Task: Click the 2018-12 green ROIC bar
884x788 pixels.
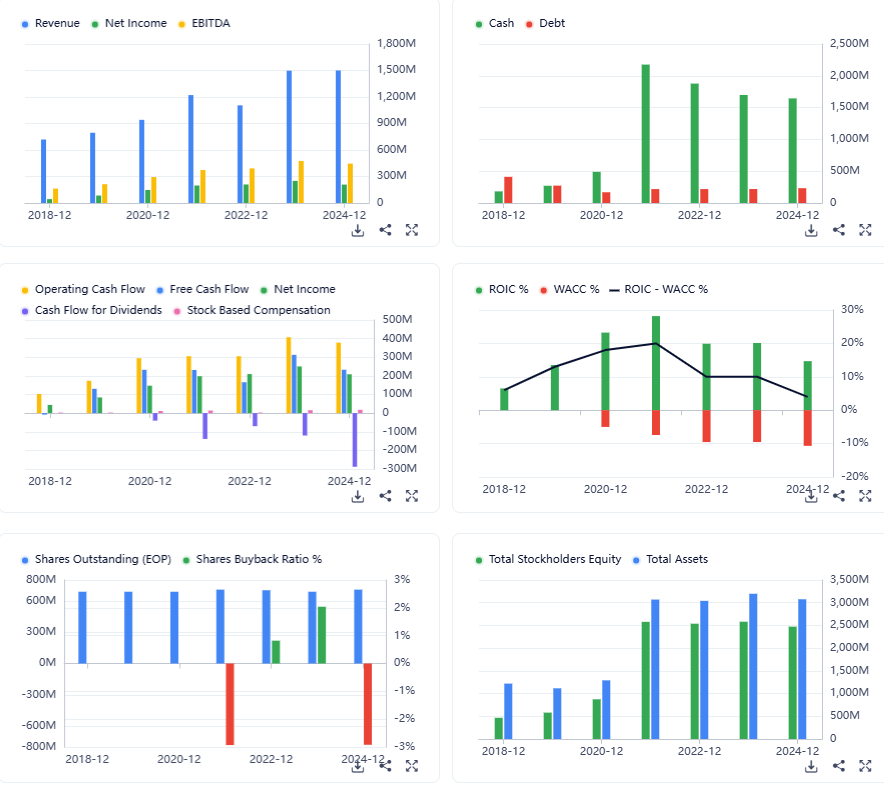Action: tap(504, 400)
